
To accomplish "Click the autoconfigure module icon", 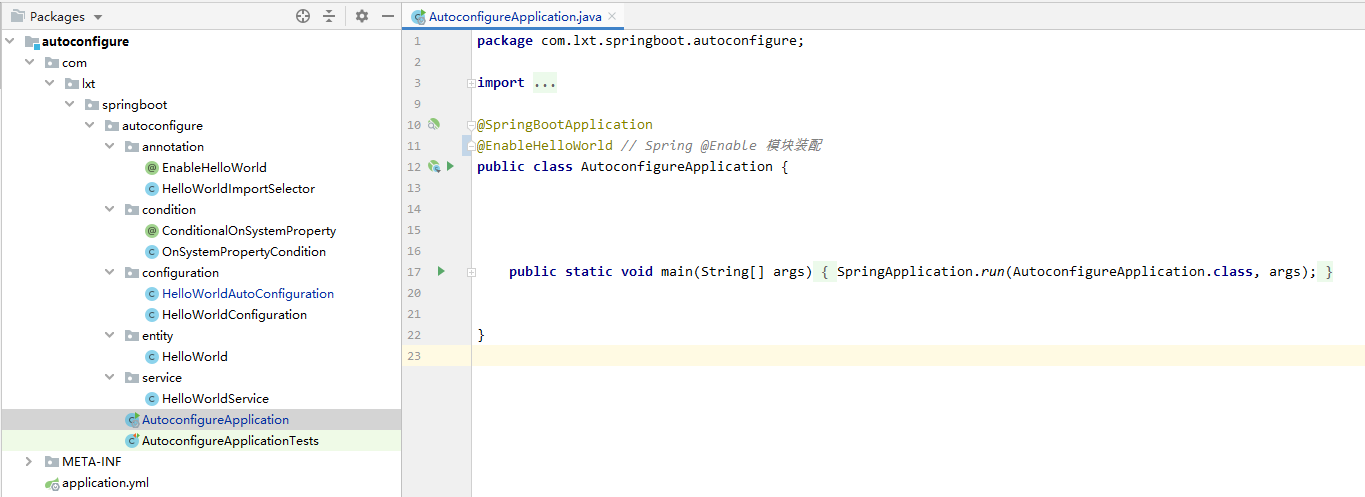I will pos(32,42).
